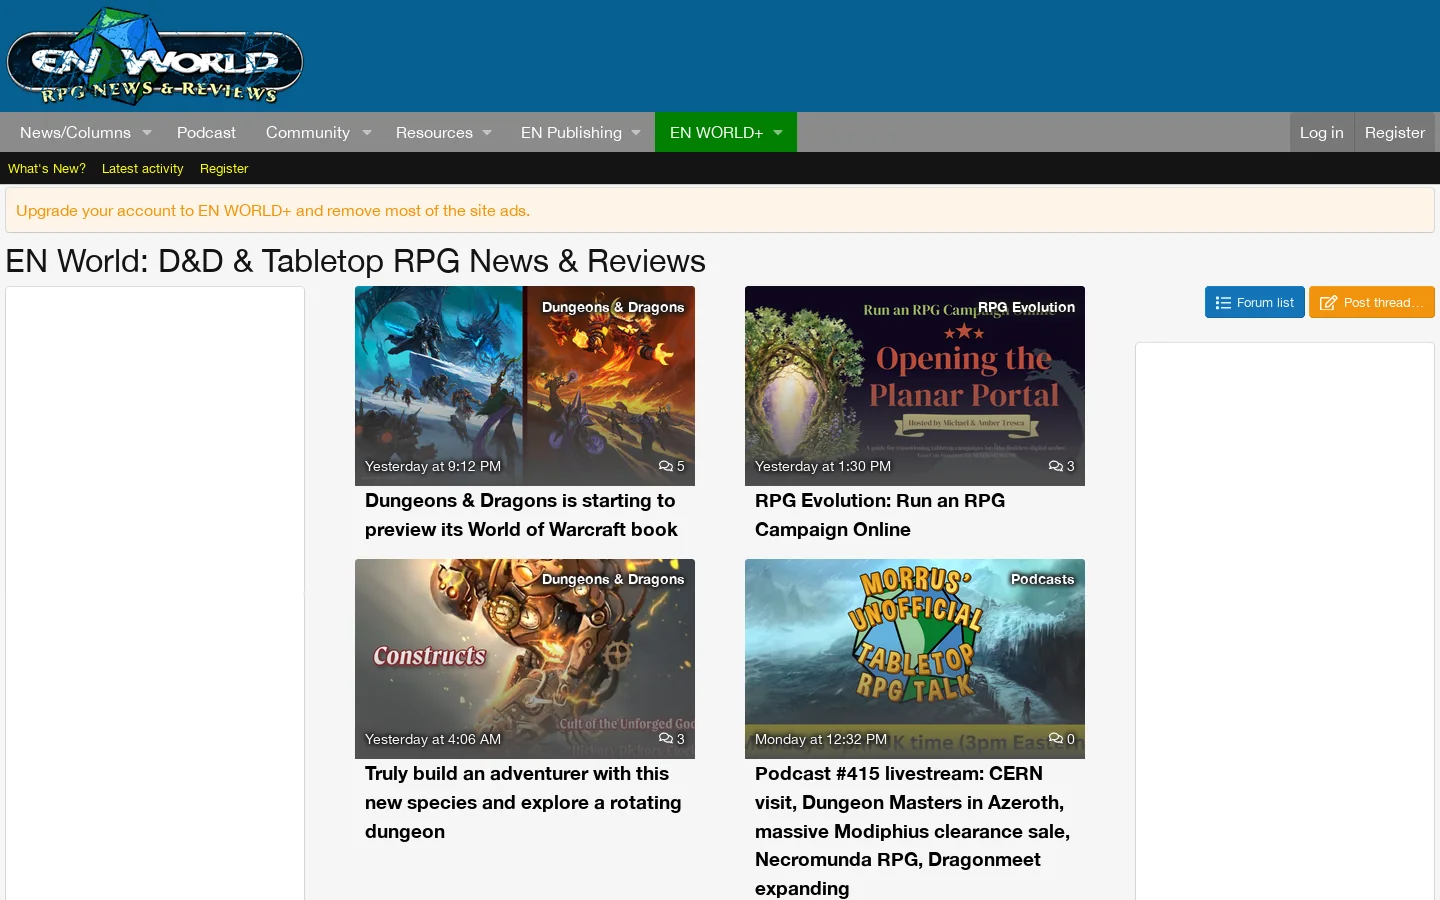Viewport: 1440px width, 900px height.
Task: Click Log in
Action: coord(1321,132)
